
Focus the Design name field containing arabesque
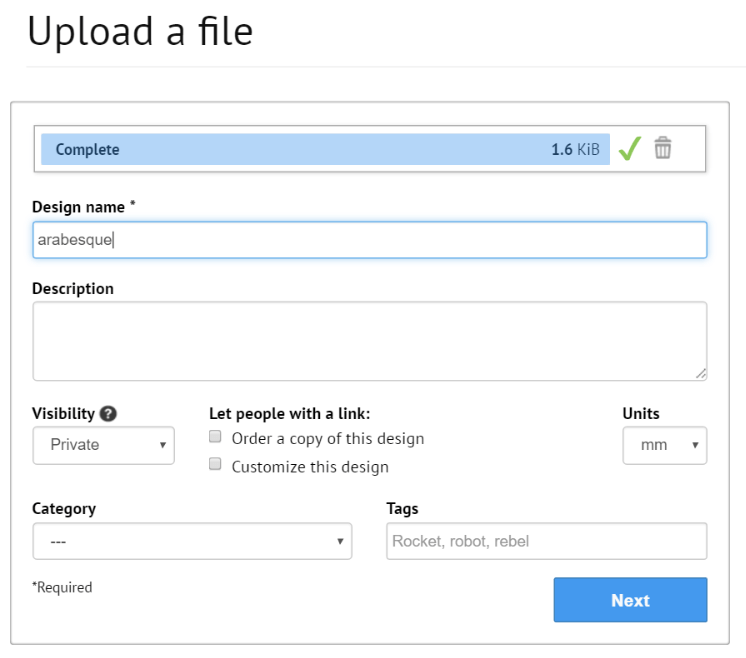370,240
